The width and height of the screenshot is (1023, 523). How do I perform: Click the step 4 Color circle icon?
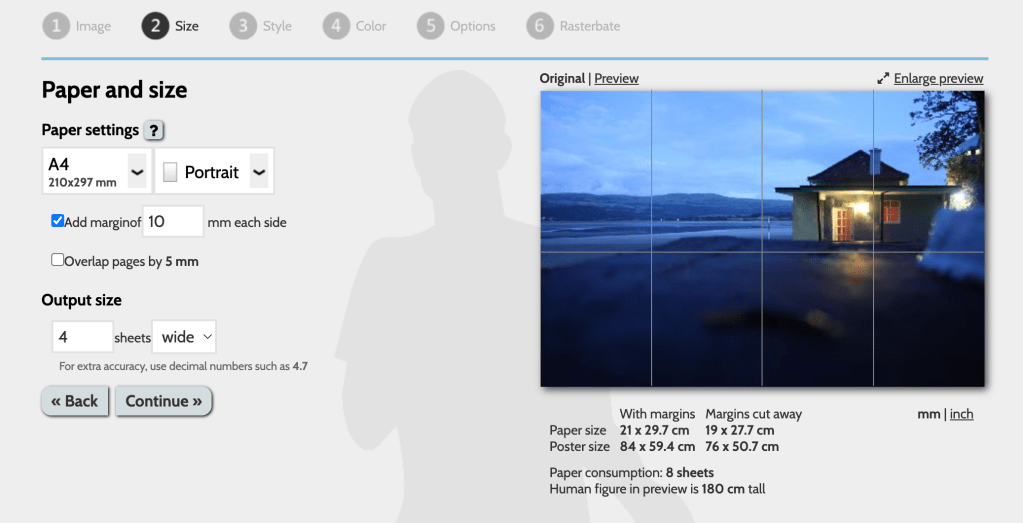pyautogui.click(x=336, y=26)
